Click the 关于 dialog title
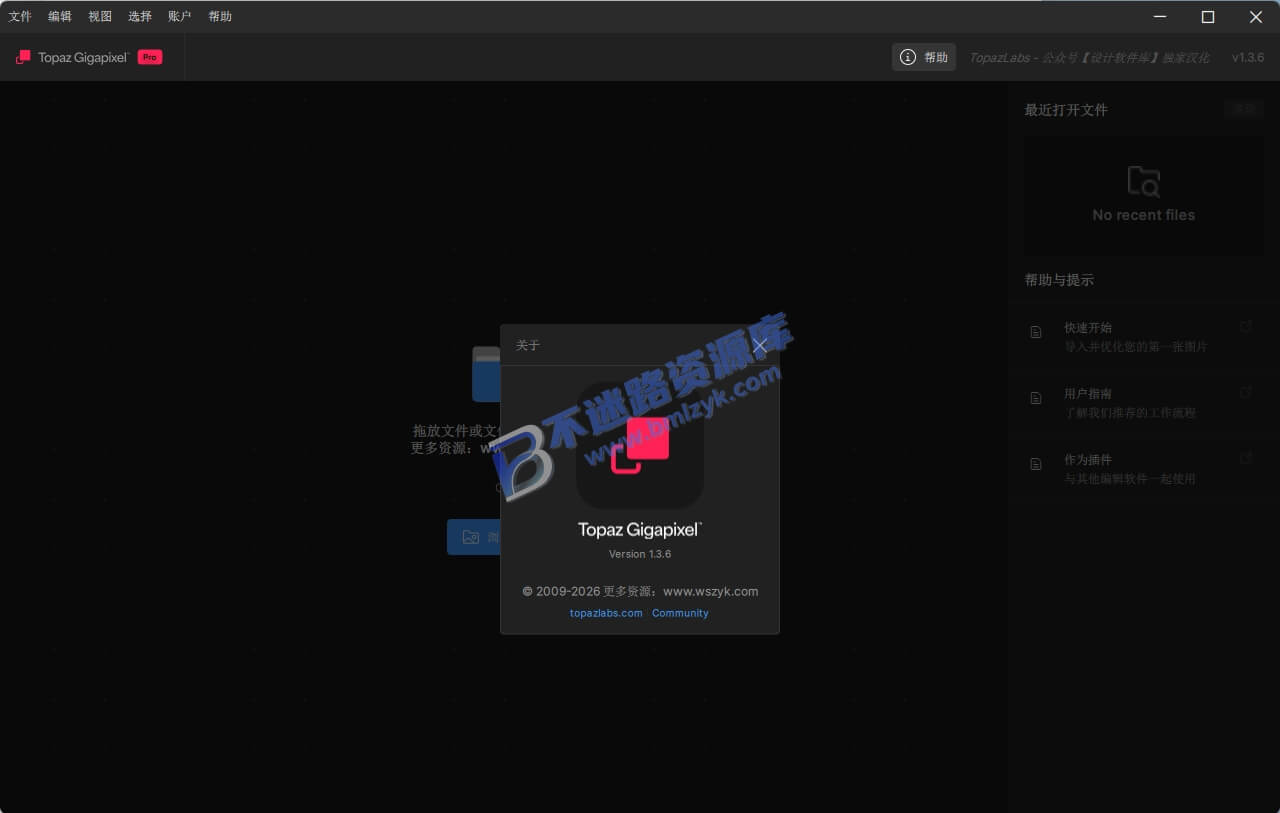This screenshot has height=813, width=1280. click(x=528, y=345)
